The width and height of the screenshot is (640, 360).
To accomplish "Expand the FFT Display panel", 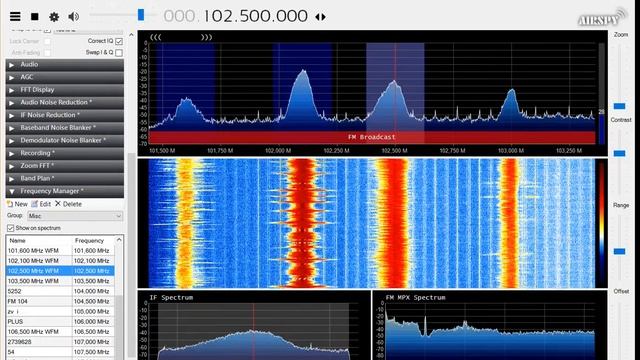I will coord(64,90).
